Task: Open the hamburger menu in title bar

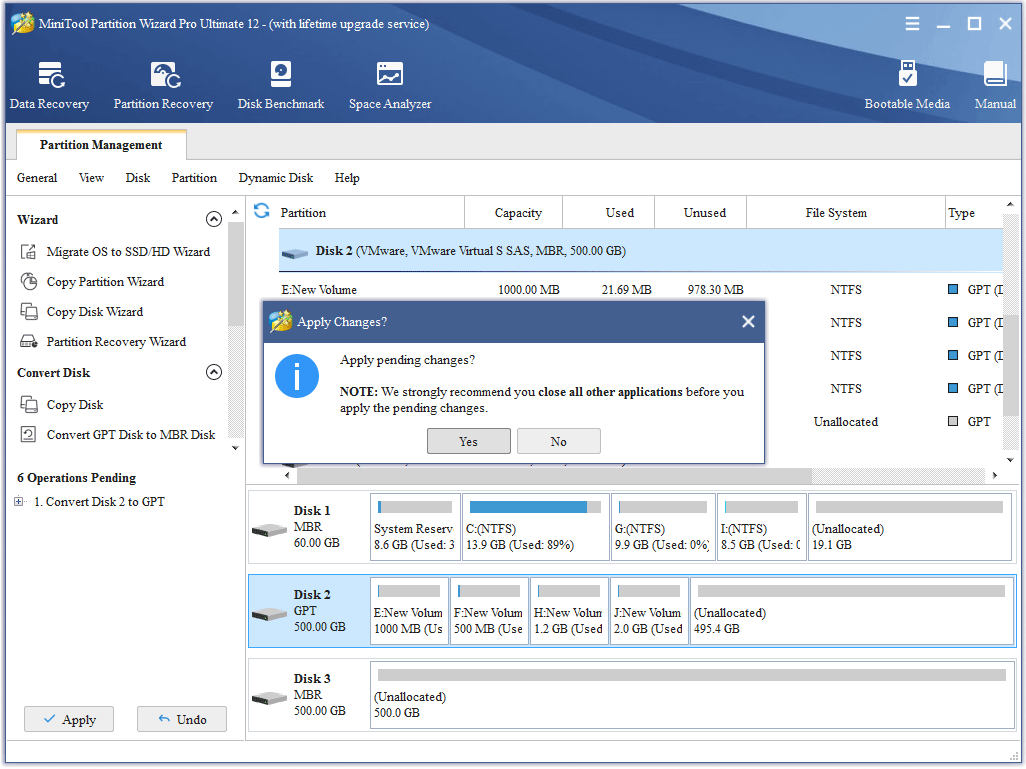Action: click(x=912, y=23)
